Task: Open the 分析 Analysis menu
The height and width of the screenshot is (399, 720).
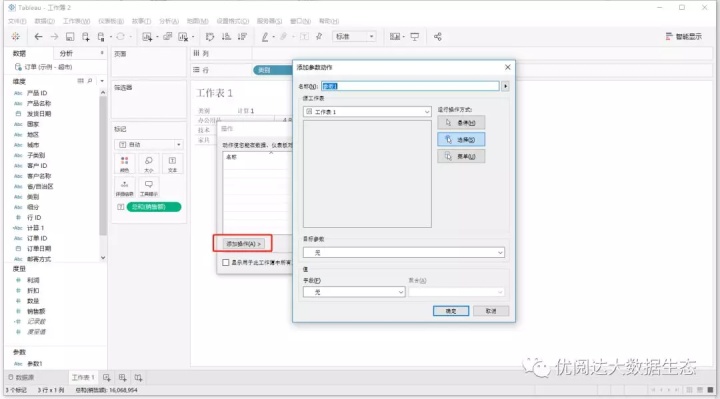Action: pos(169,21)
